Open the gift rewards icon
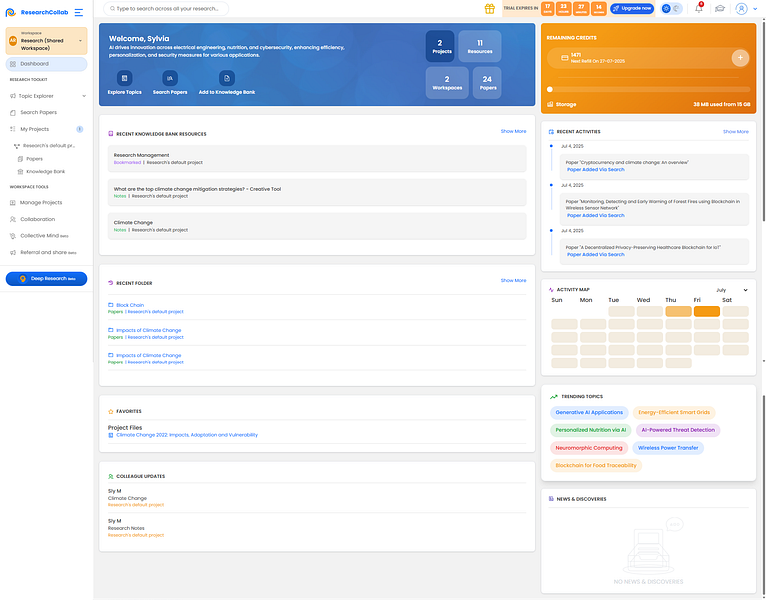The width and height of the screenshot is (766, 600). click(489, 9)
